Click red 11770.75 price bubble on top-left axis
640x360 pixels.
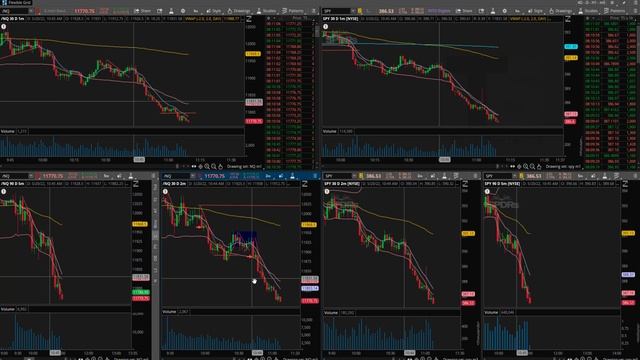pyautogui.click(x=254, y=121)
